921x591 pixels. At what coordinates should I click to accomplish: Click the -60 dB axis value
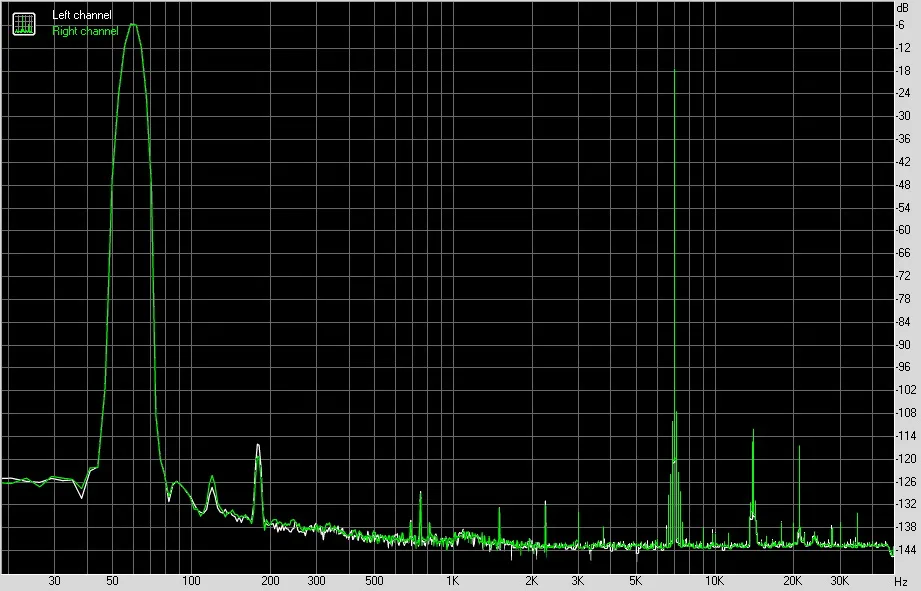point(903,230)
